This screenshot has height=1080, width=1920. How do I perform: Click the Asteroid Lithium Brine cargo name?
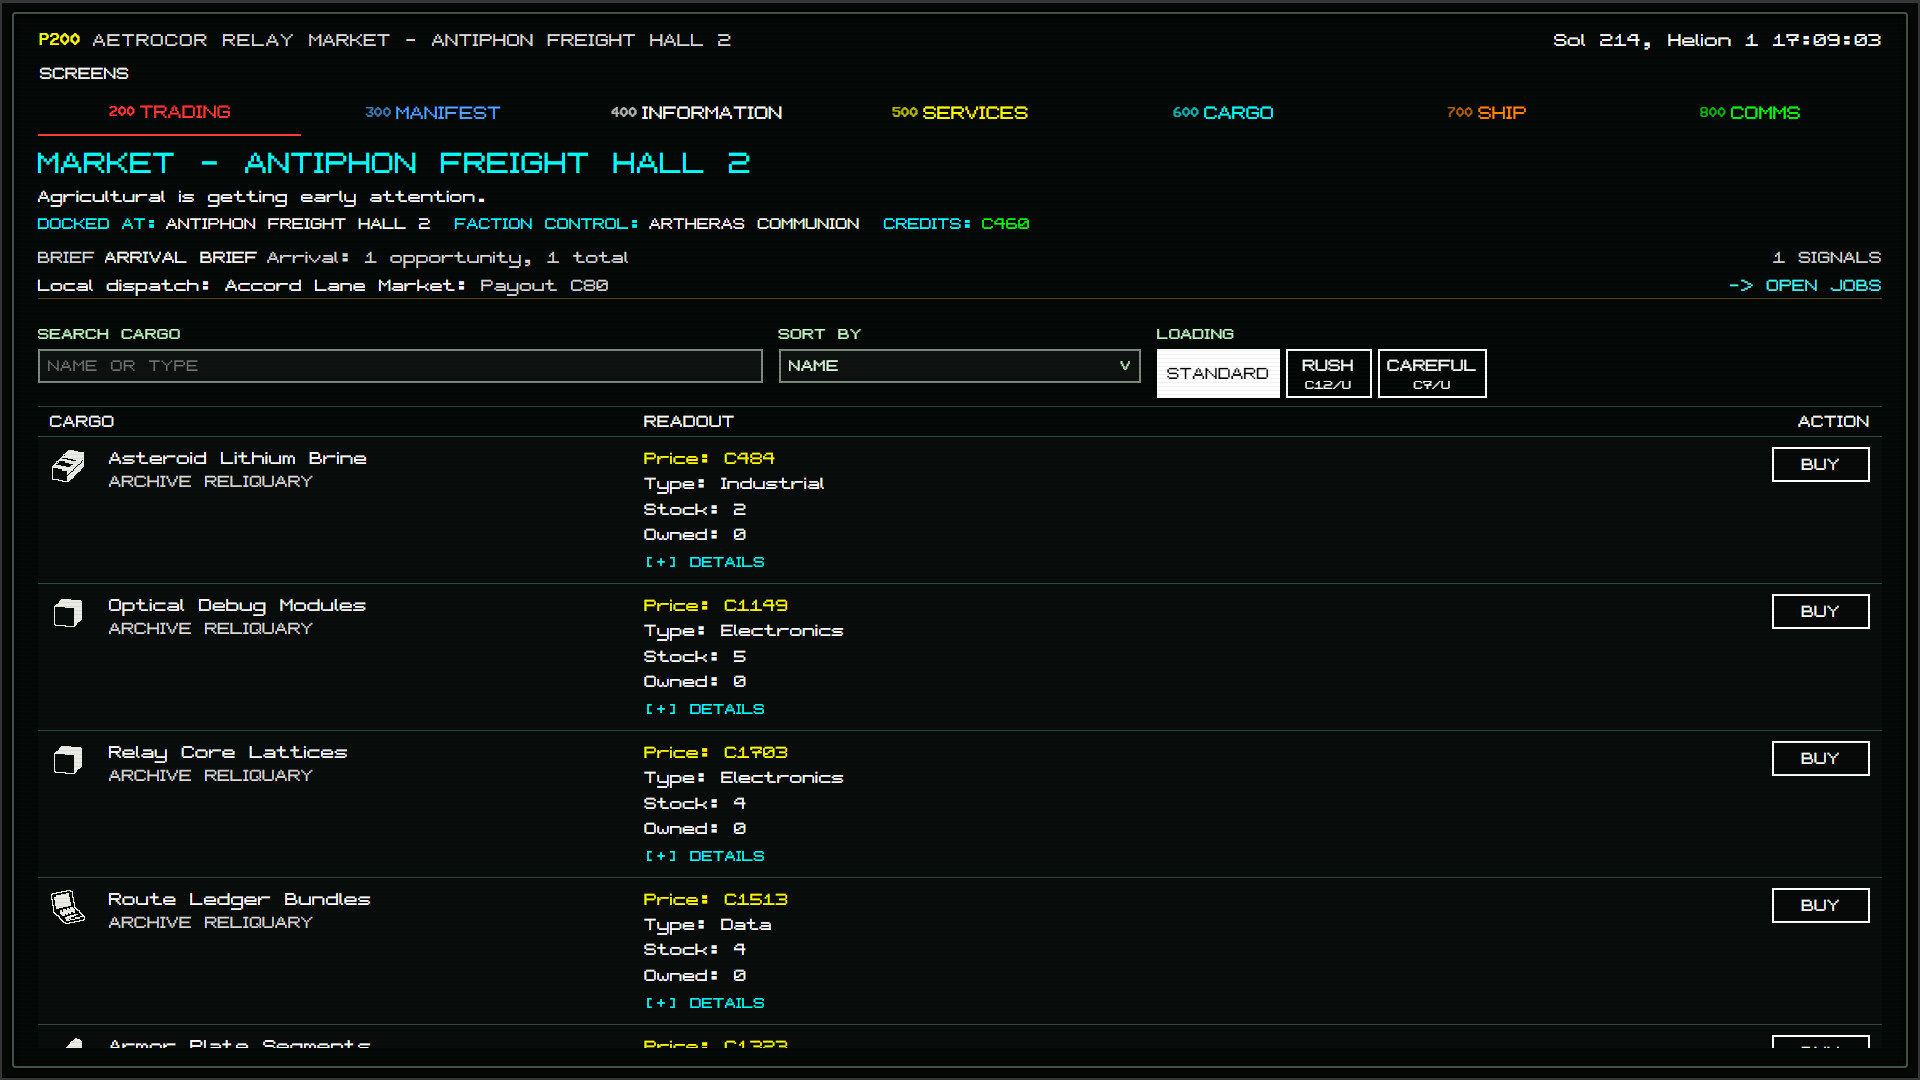(x=237, y=458)
